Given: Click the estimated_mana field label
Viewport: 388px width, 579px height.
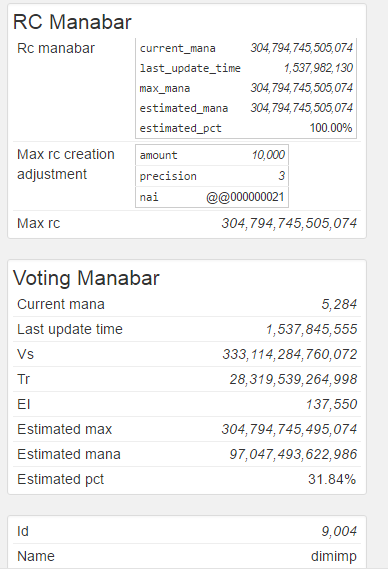Looking at the screenshot, I should [184, 108].
